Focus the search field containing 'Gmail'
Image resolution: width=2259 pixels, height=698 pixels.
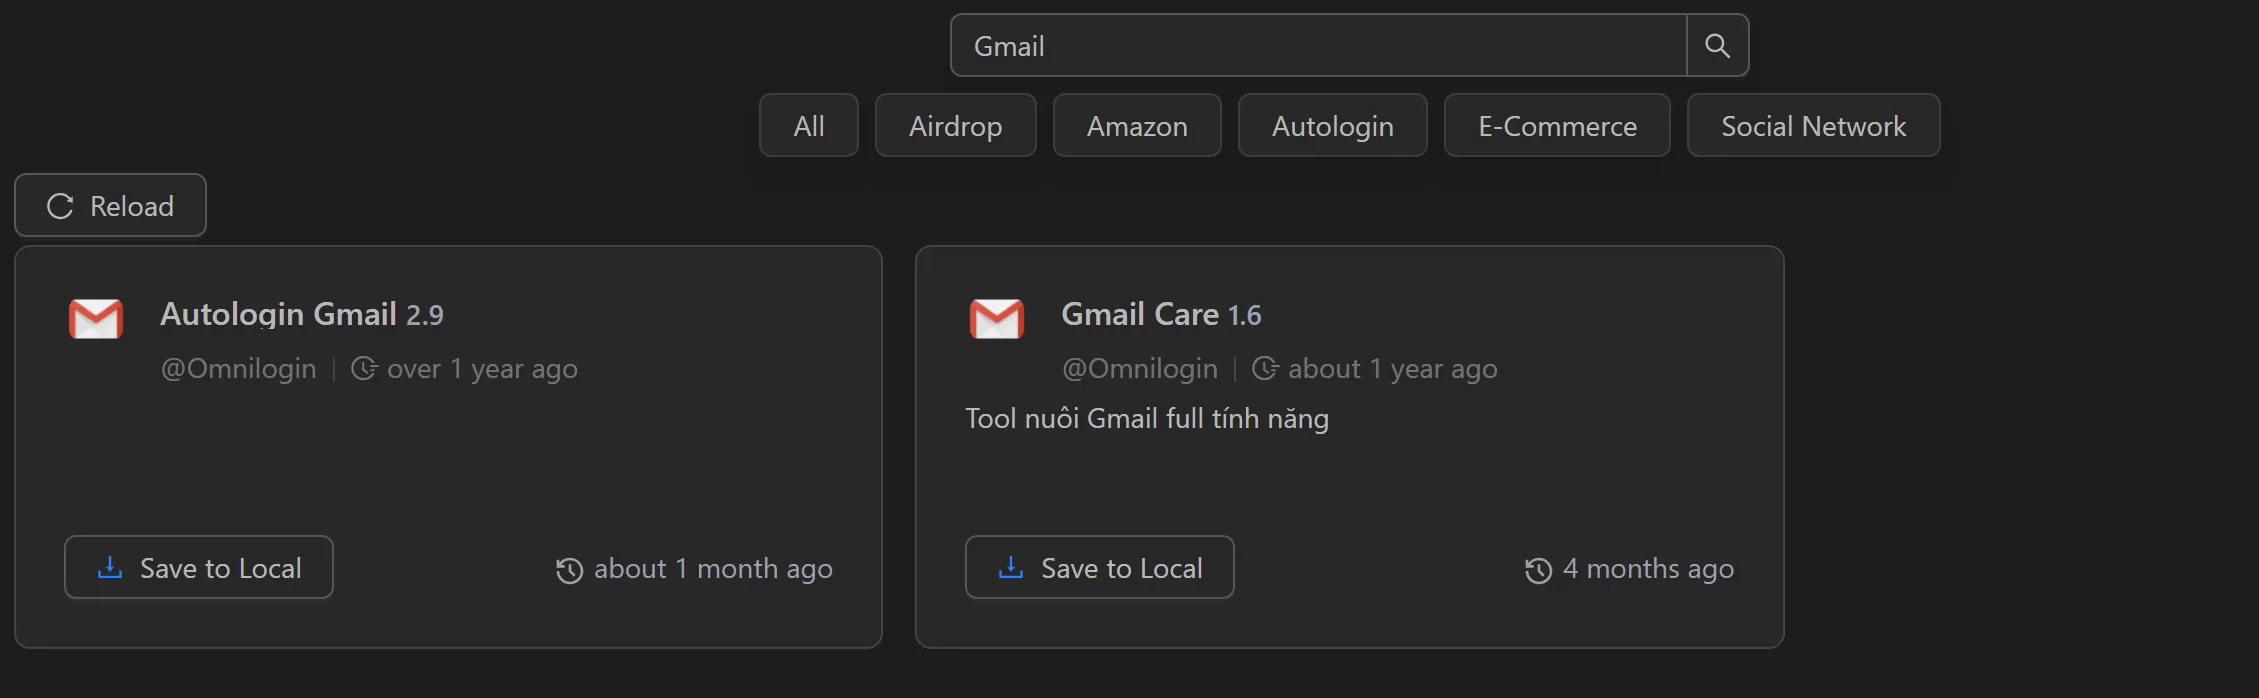tap(1318, 46)
